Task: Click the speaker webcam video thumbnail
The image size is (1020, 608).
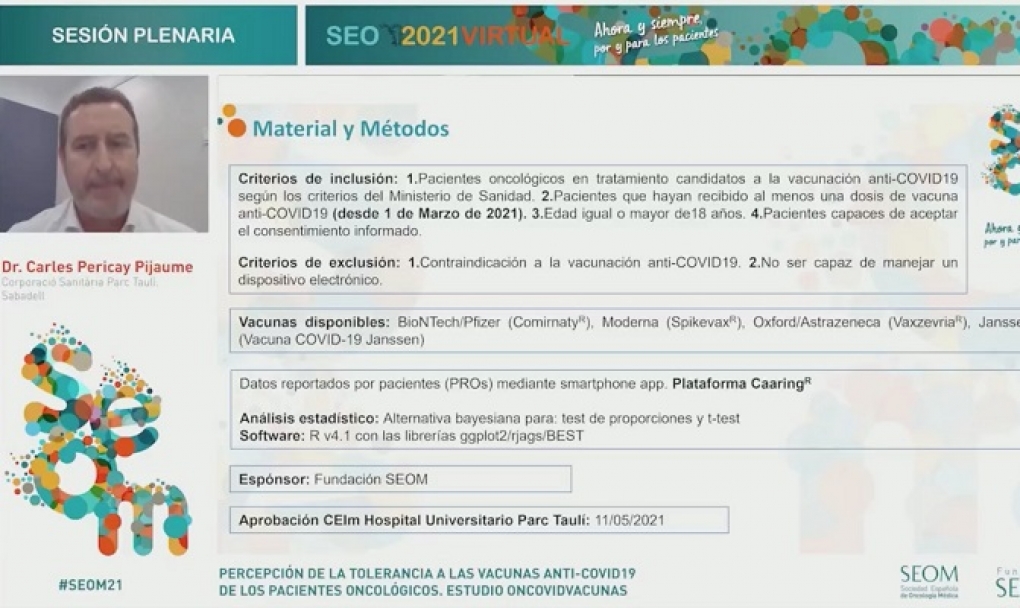Action: pos(104,154)
